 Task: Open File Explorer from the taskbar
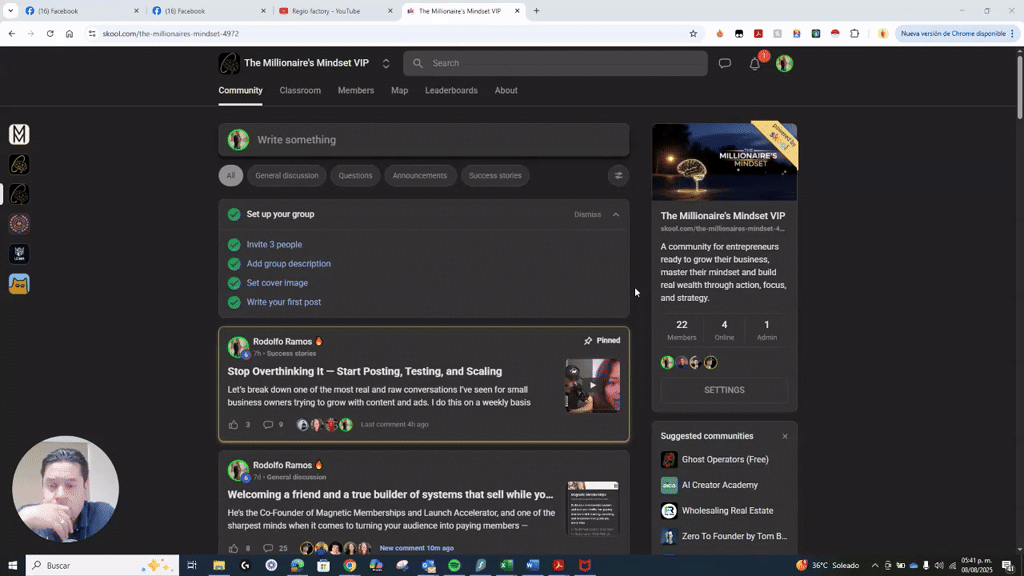pyautogui.click(x=219, y=566)
